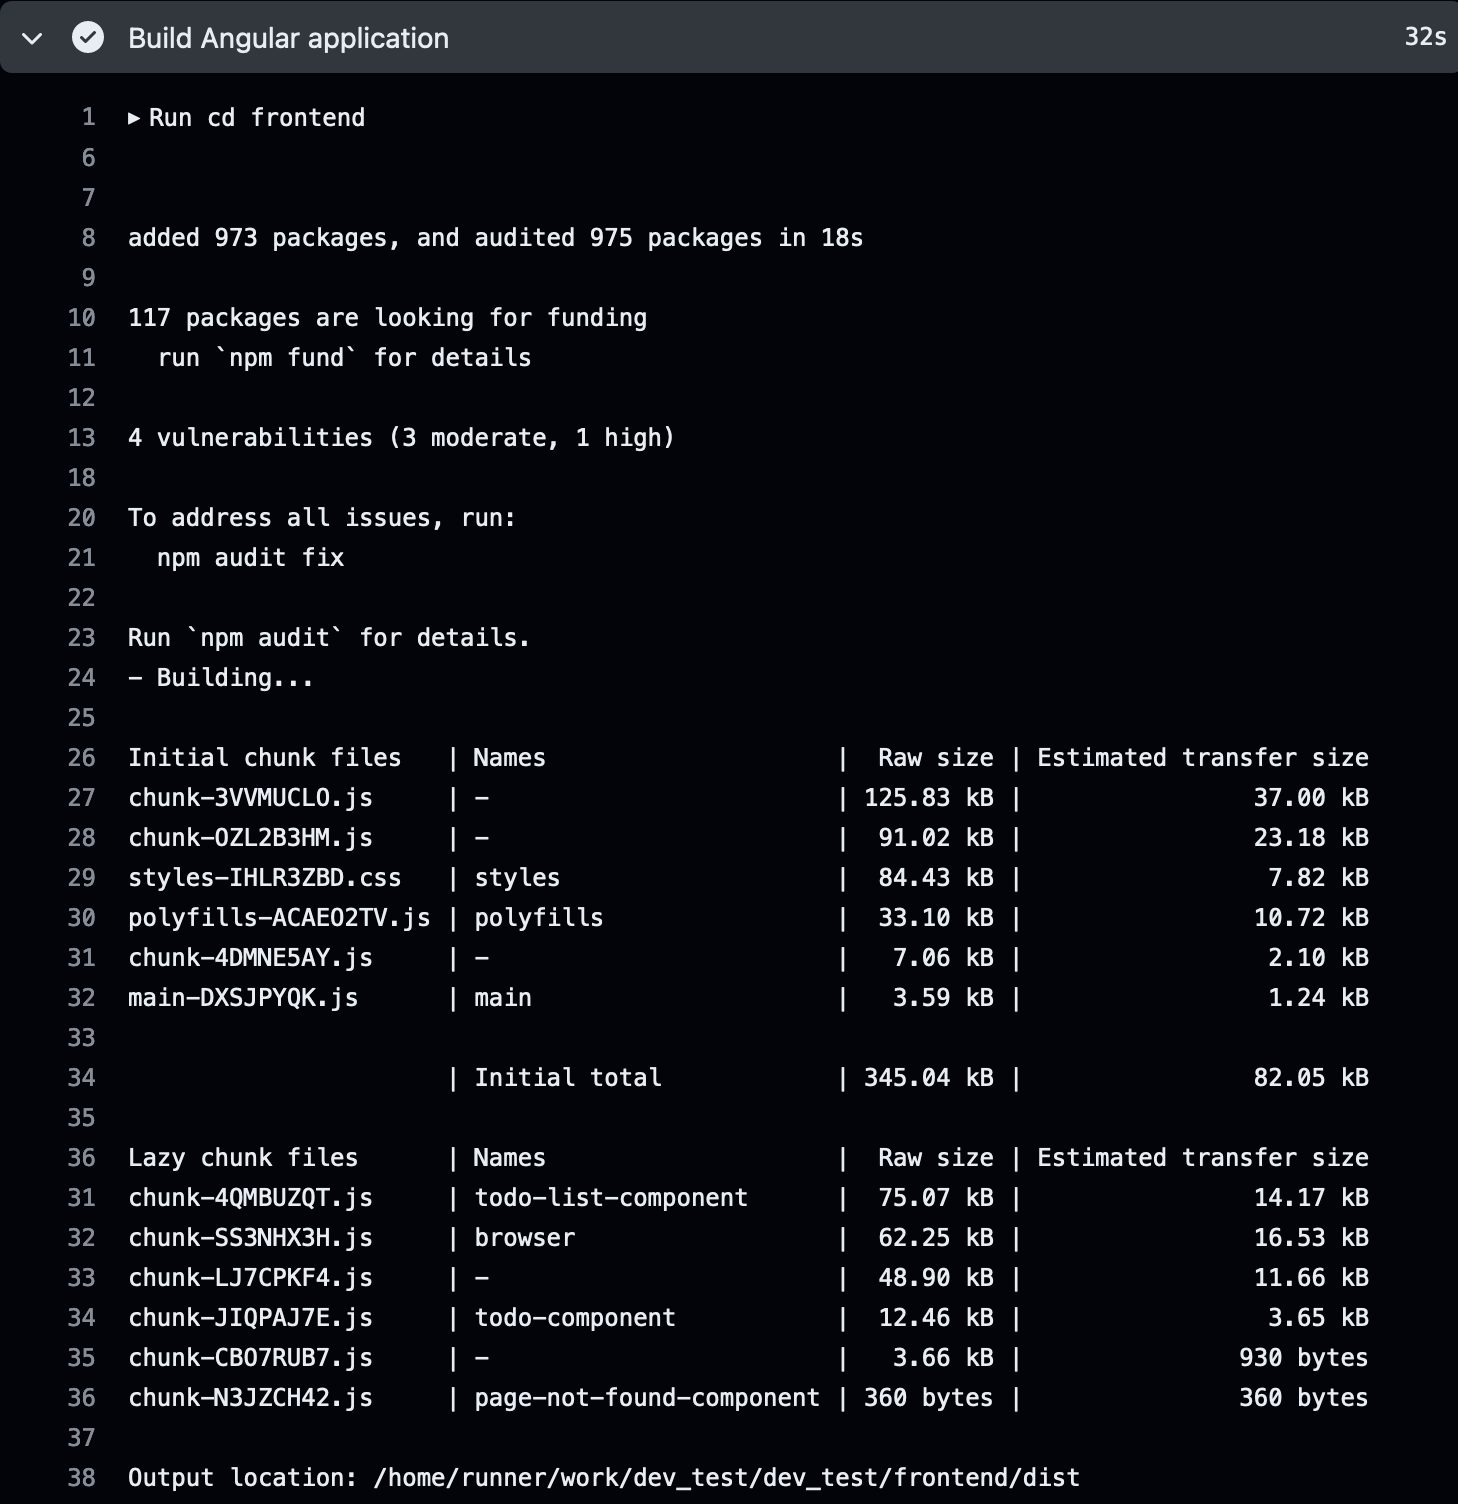Click the success checkmark status icon
Image resolution: width=1458 pixels, height=1504 pixels.
click(x=88, y=38)
